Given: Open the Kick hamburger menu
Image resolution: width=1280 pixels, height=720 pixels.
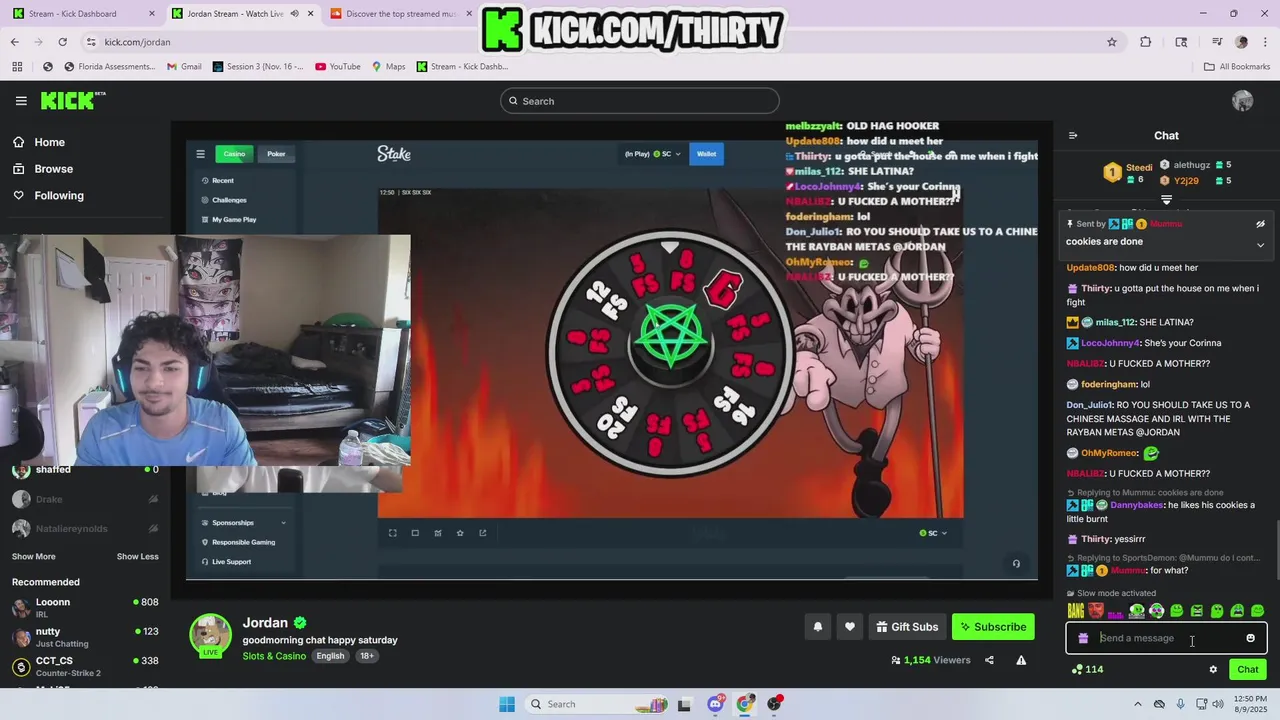Looking at the screenshot, I should (x=21, y=101).
